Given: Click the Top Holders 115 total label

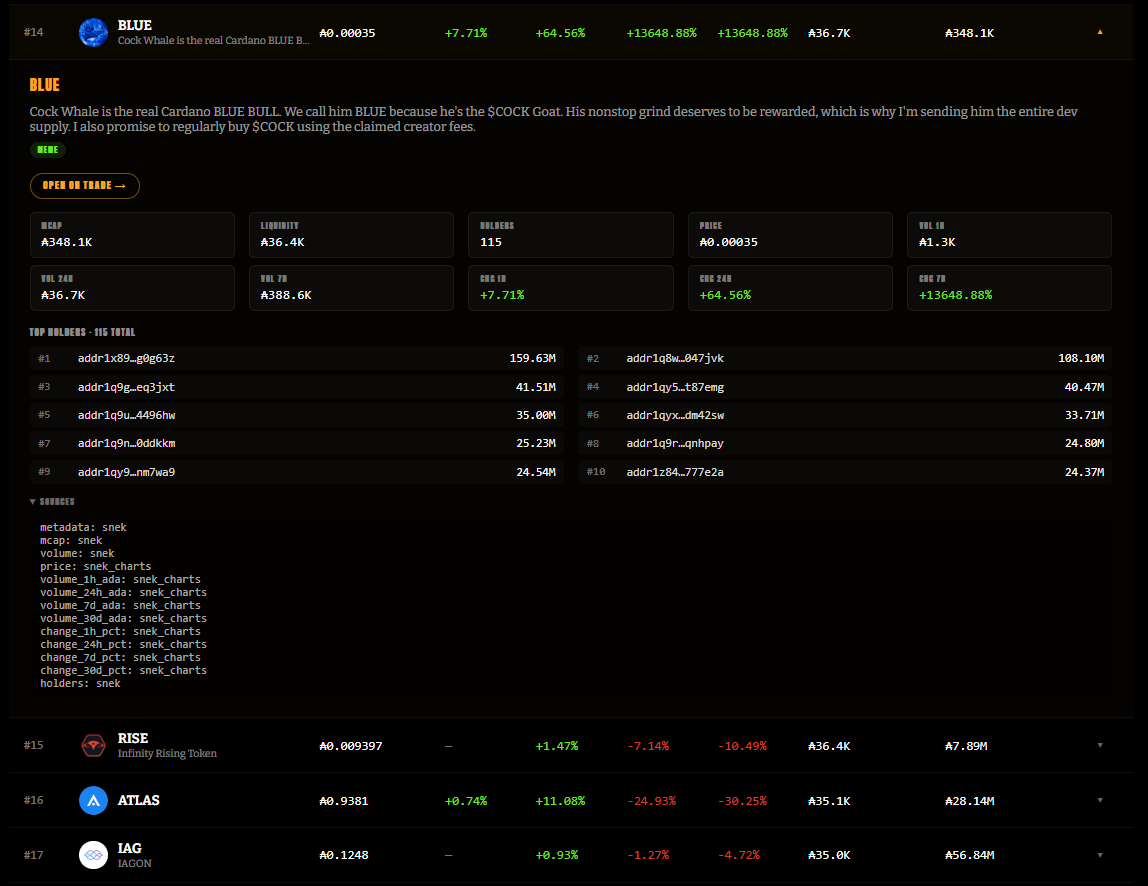Looking at the screenshot, I should click(x=82, y=332).
